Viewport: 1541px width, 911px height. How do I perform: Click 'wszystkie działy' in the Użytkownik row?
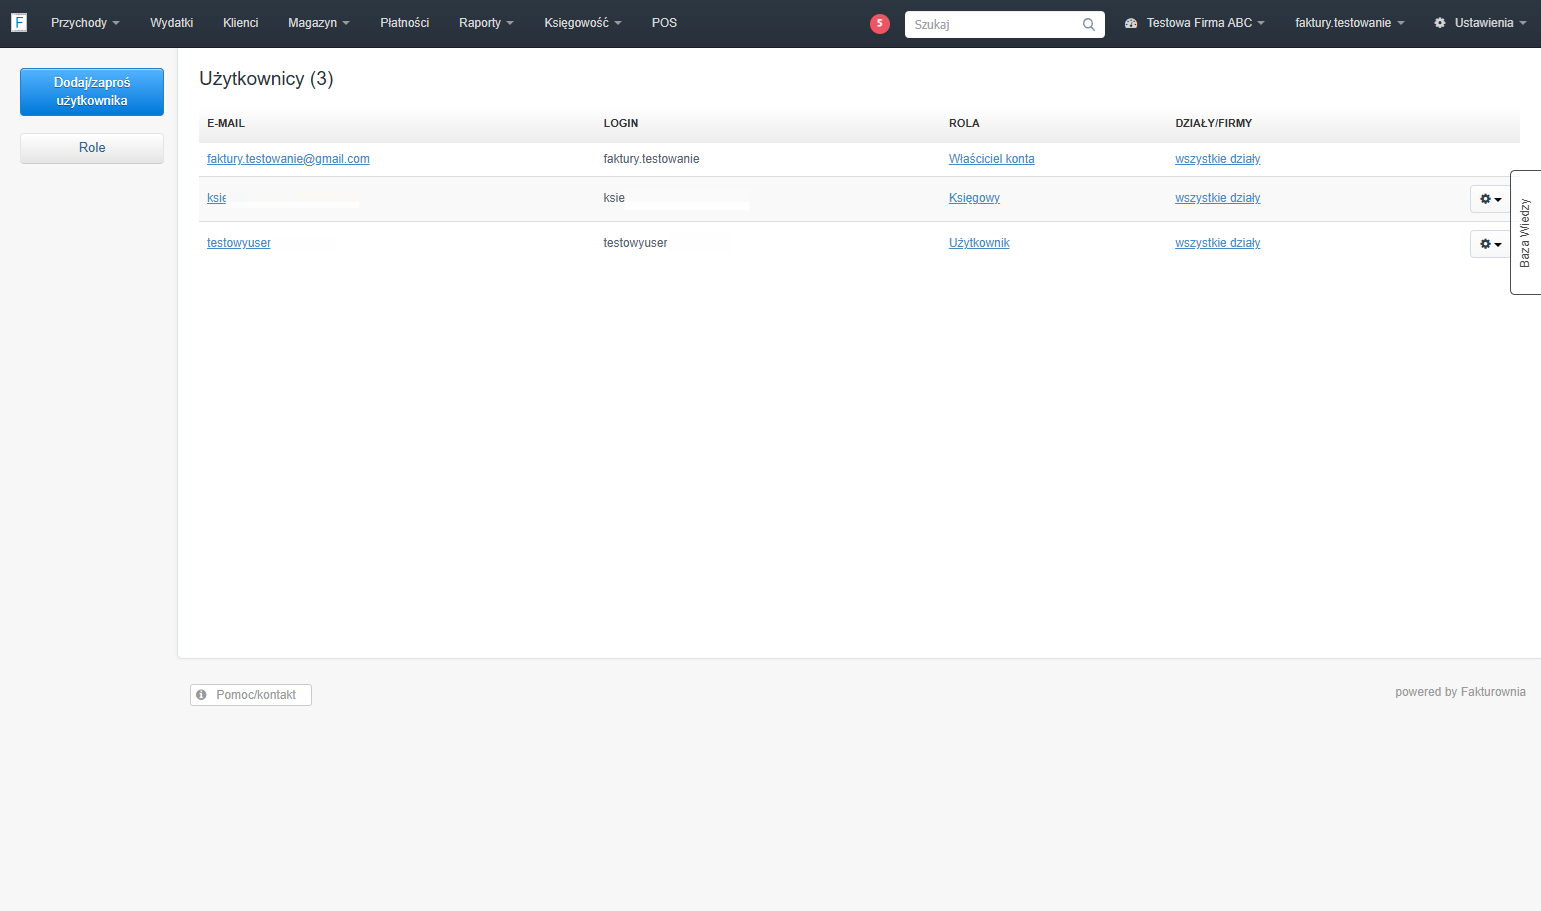(x=1218, y=243)
